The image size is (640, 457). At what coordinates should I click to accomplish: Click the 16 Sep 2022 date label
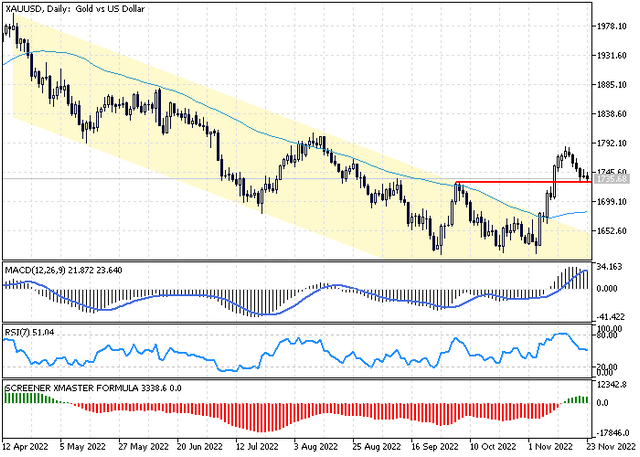pyautogui.click(x=434, y=446)
